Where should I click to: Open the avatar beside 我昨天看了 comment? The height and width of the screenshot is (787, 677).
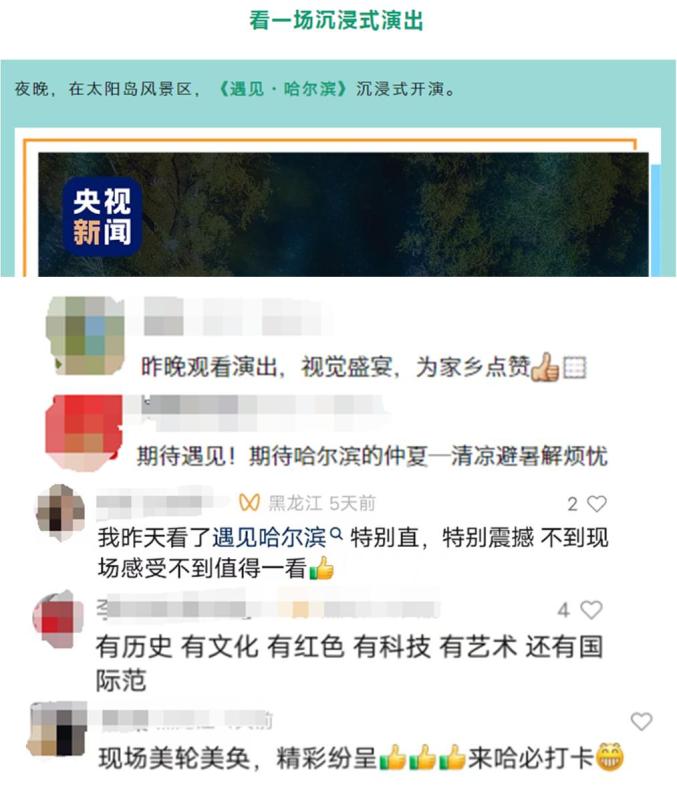(61, 512)
